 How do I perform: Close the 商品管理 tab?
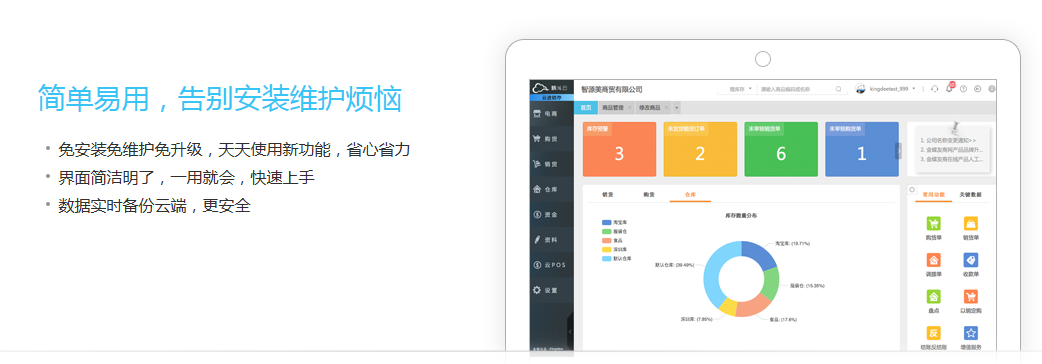(x=629, y=108)
